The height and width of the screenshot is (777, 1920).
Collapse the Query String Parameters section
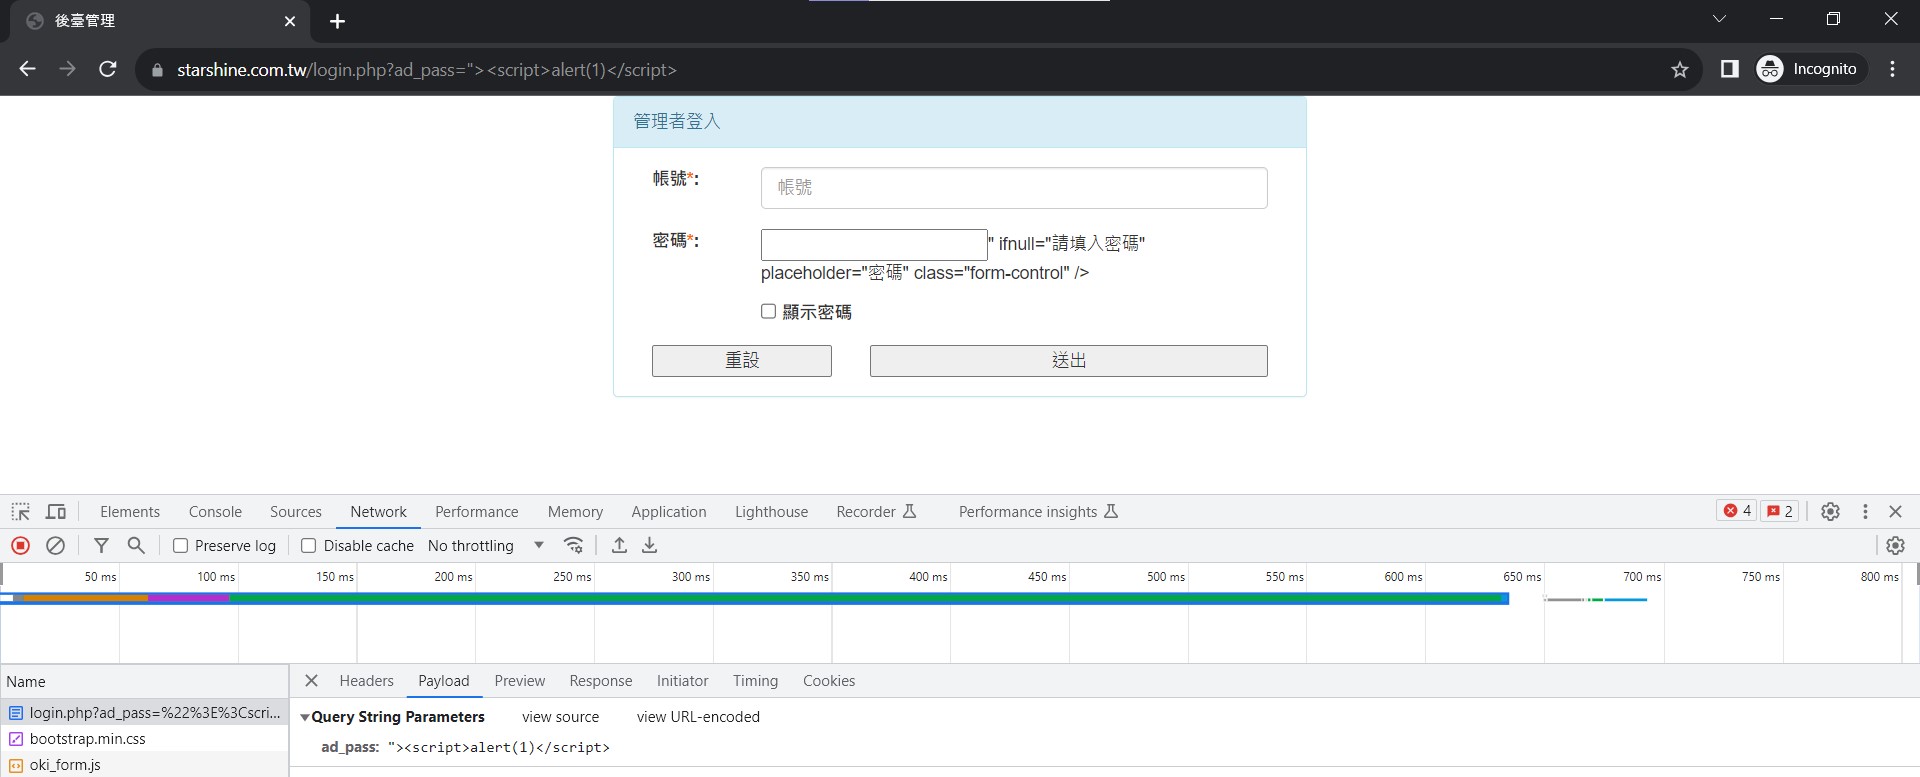tap(305, 718)
